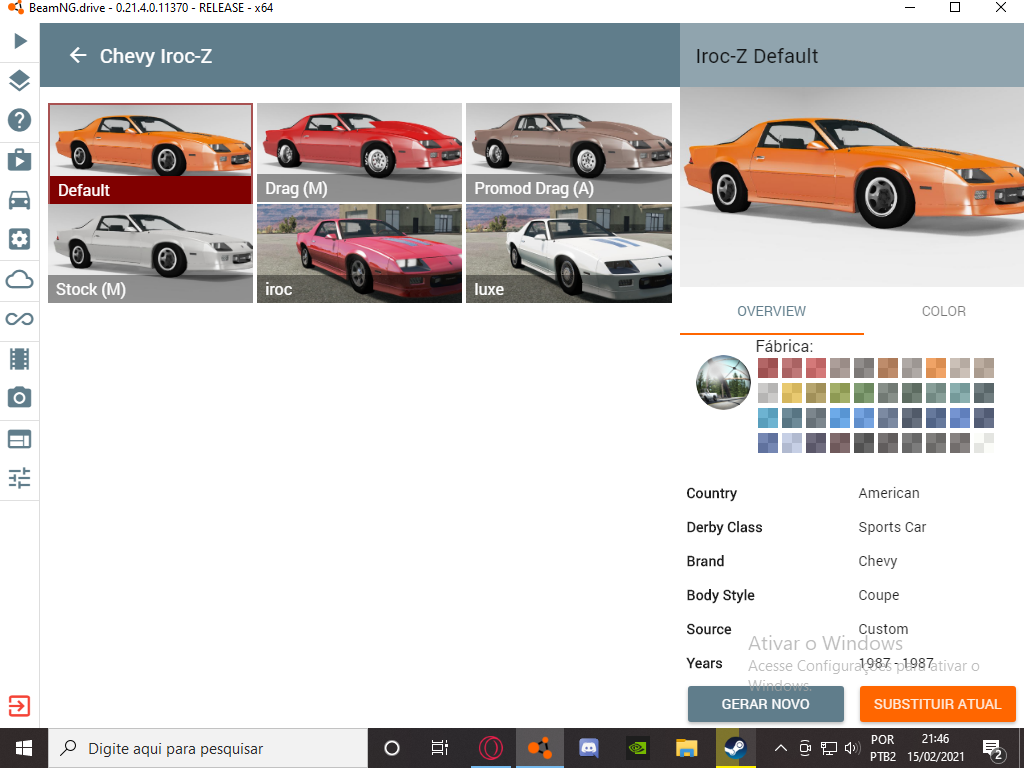Click the 'Coupe' body style value
Viewport: 1024px width, 768px height.
point(878,595)
